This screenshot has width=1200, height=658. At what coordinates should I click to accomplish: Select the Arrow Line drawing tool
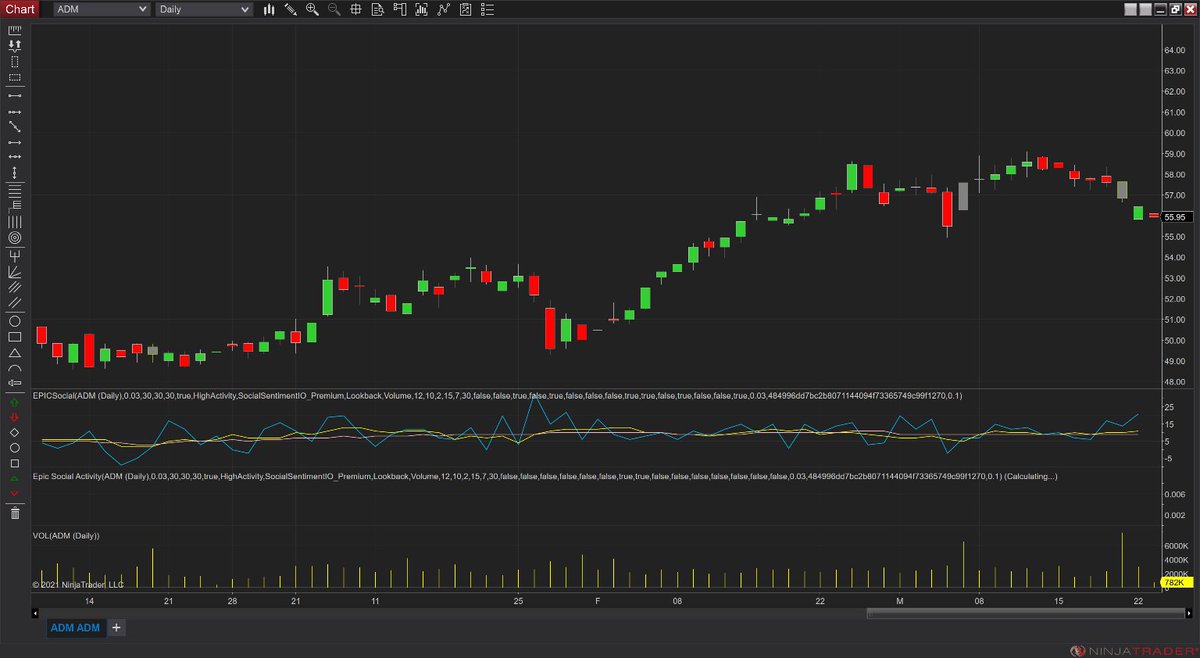15,142
